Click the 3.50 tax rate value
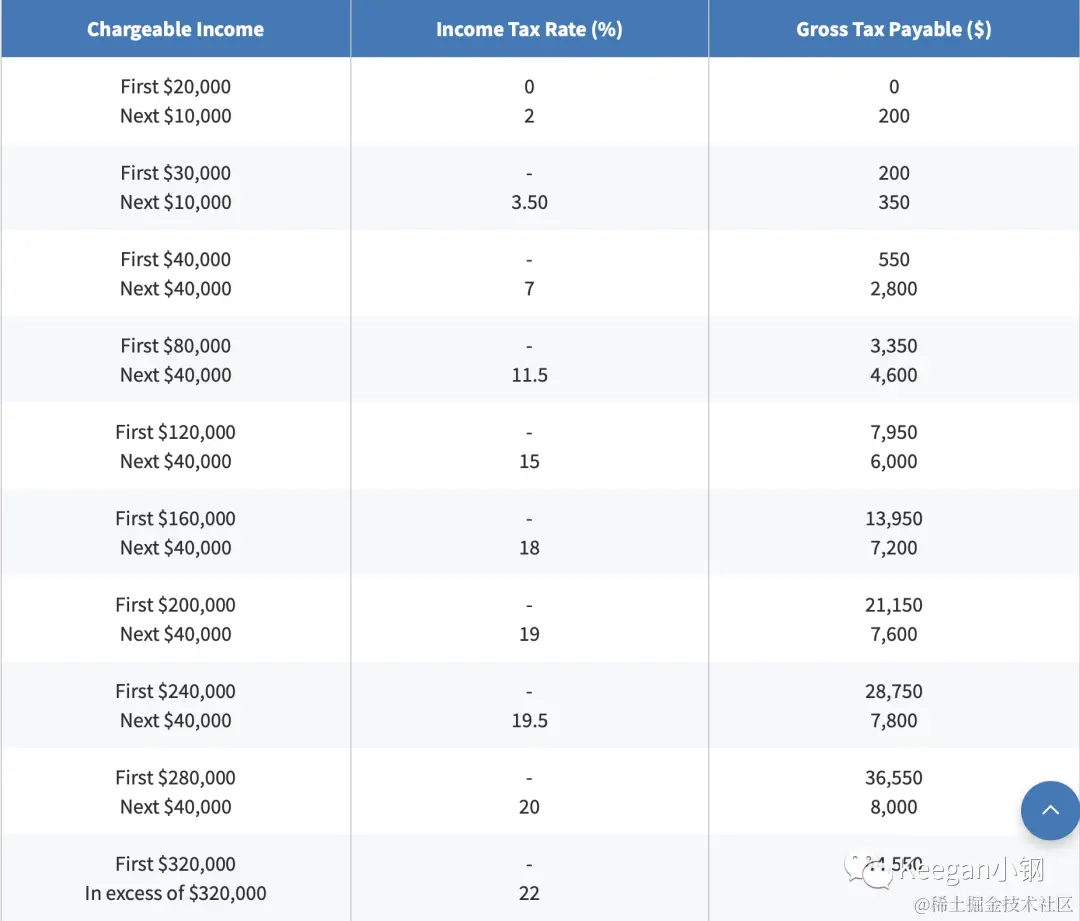The image size is (1080, 921). (529, 202)
